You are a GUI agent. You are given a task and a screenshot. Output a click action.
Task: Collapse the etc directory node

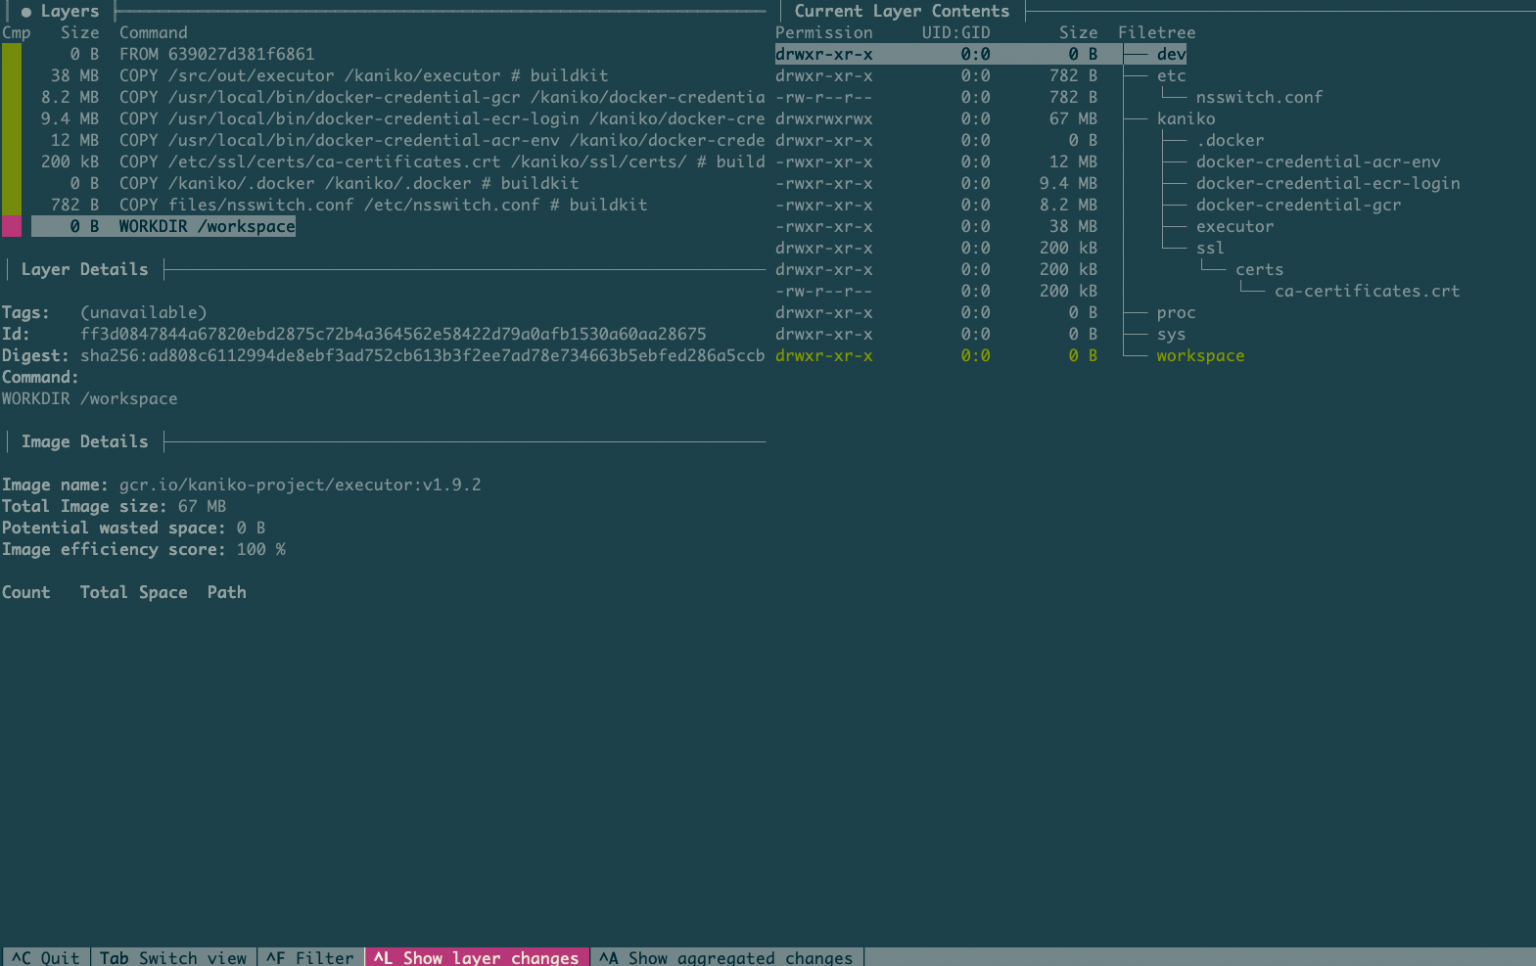click(x=1171, y=76)
